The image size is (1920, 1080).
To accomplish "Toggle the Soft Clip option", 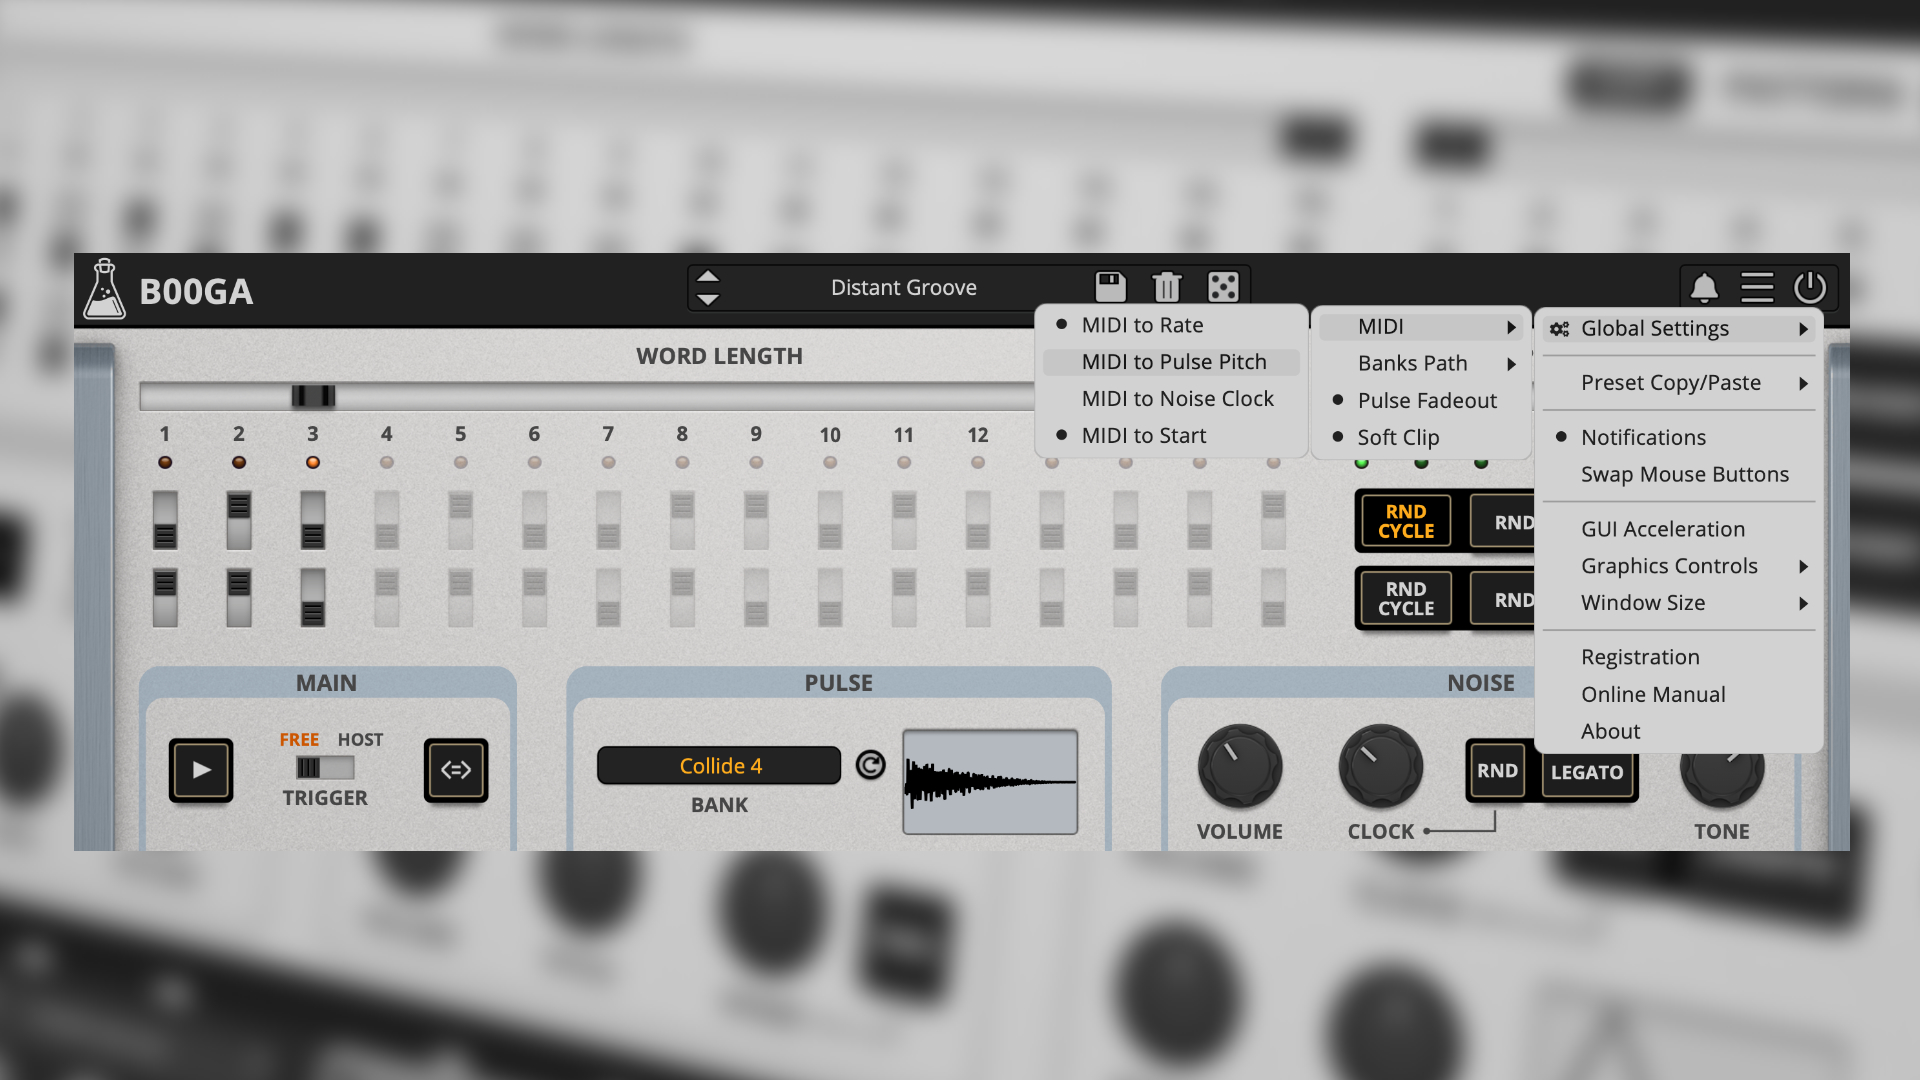I will pyautogui.click(x=1397, y=437).
